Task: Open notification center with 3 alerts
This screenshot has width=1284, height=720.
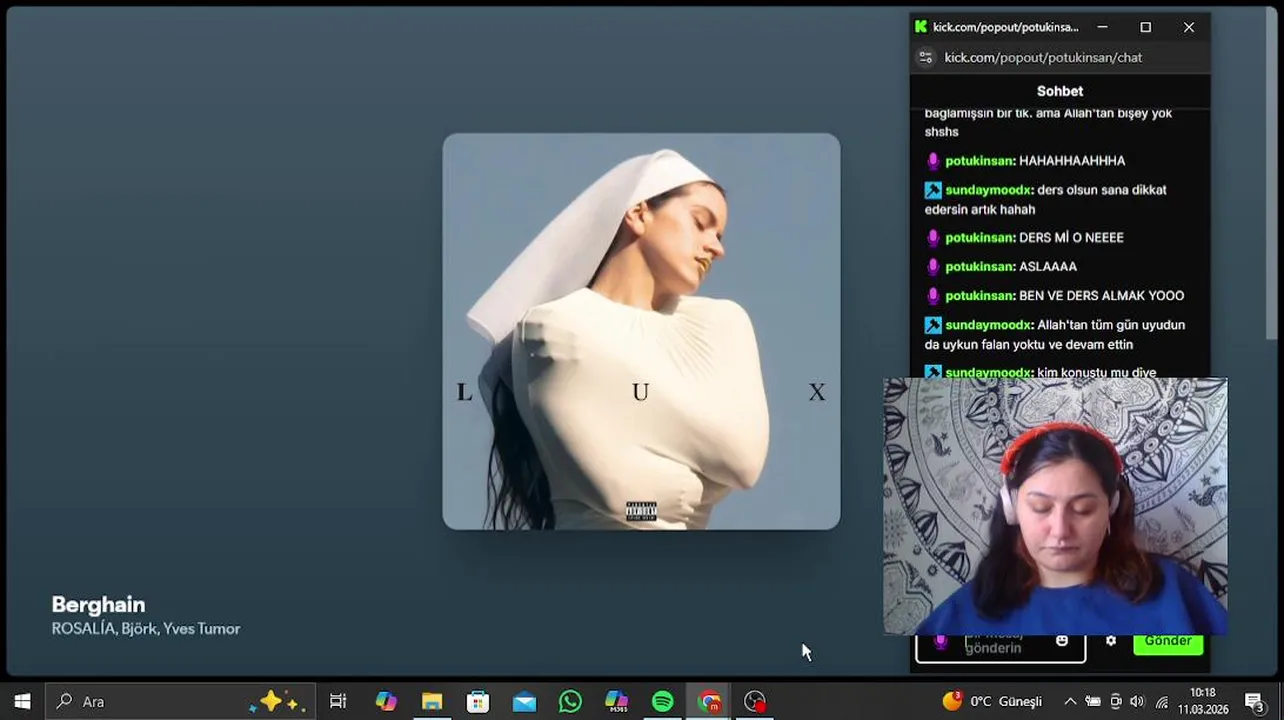Action: click(1254, 702)
